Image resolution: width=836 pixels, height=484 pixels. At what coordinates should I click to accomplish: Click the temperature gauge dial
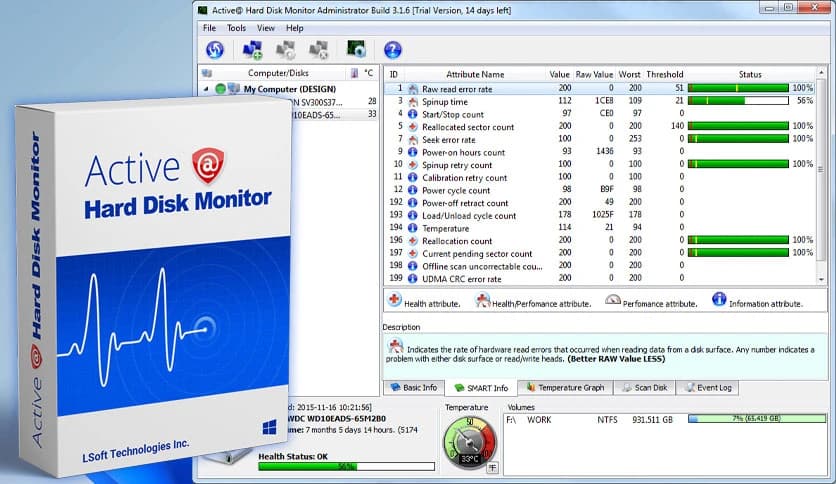click(469, 442)
